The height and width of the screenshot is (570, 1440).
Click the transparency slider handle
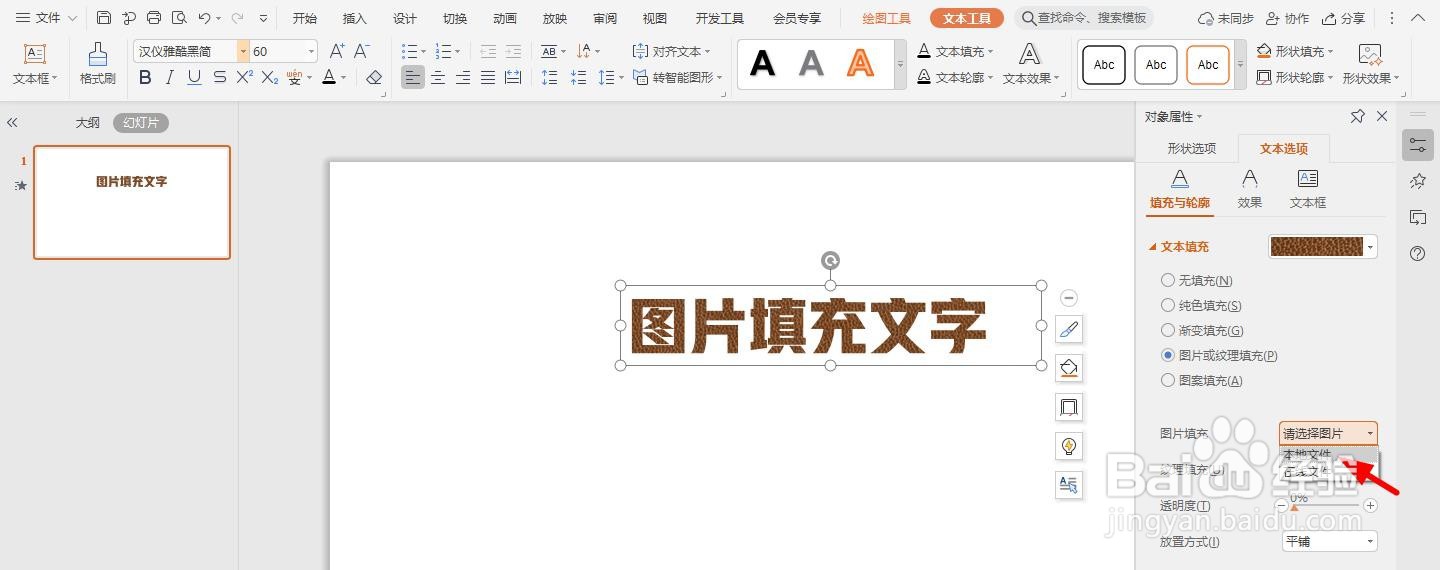point(1294,508)
